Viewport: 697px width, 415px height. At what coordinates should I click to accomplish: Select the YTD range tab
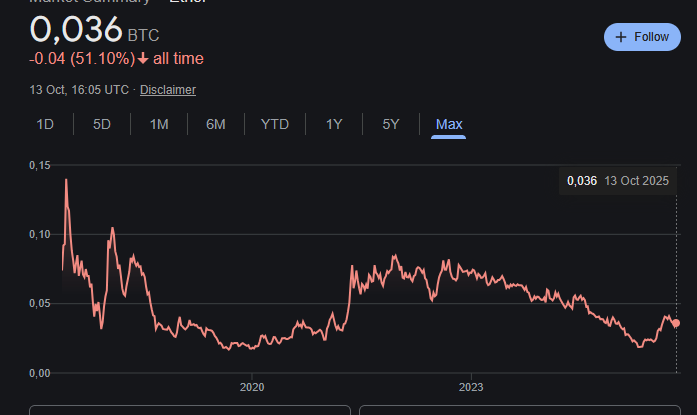coord(275,125)
